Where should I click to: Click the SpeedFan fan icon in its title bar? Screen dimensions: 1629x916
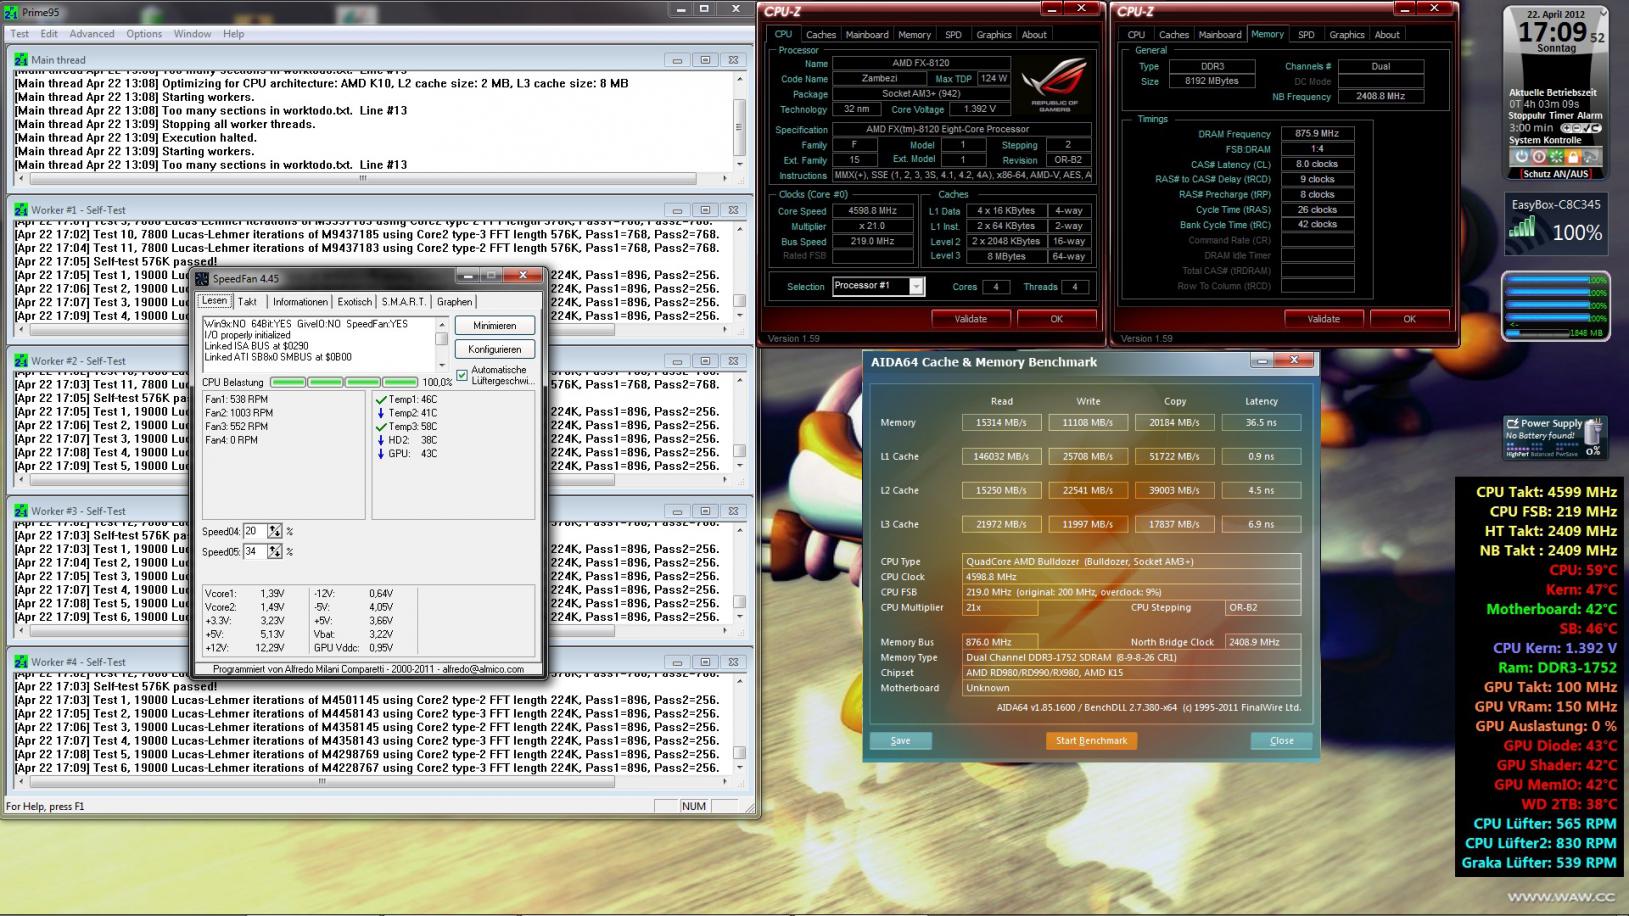202,278
